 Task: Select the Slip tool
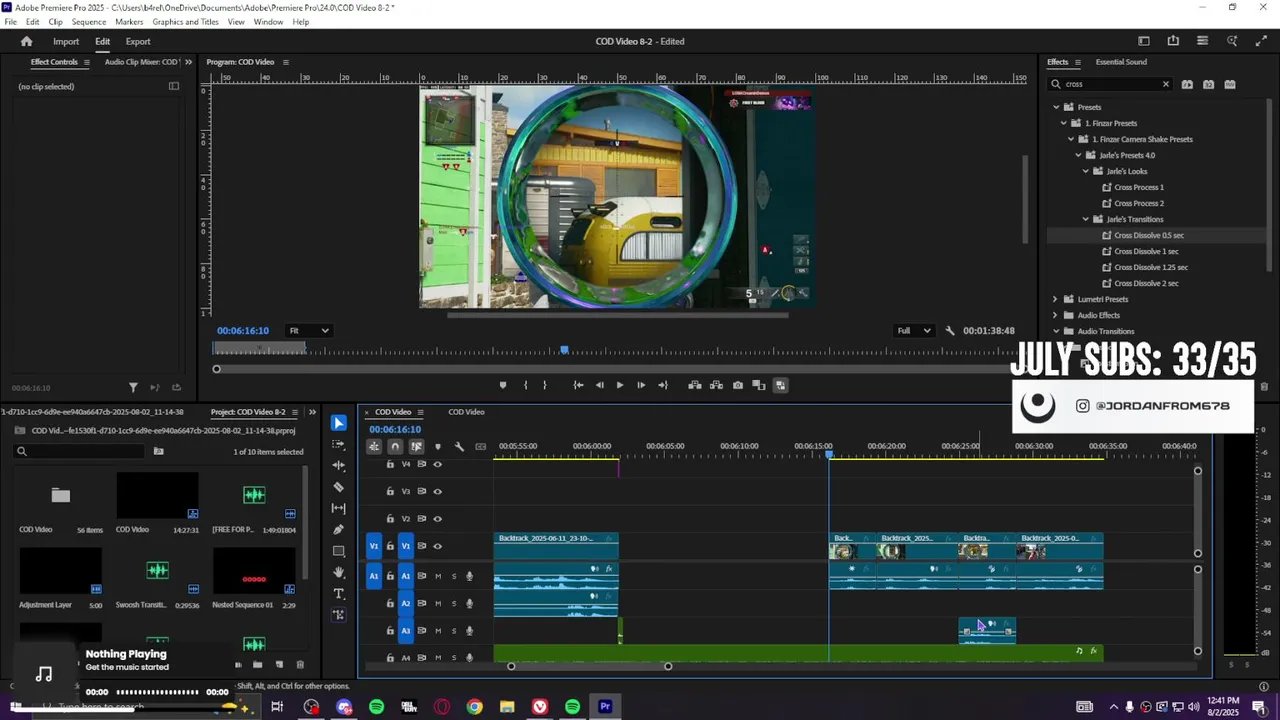338,508
